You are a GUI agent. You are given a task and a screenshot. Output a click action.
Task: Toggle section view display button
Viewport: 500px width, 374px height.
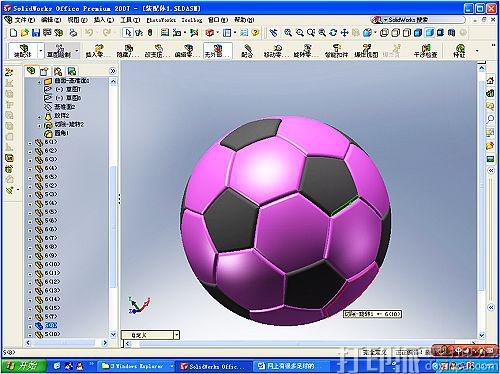(x=451, y=33)
